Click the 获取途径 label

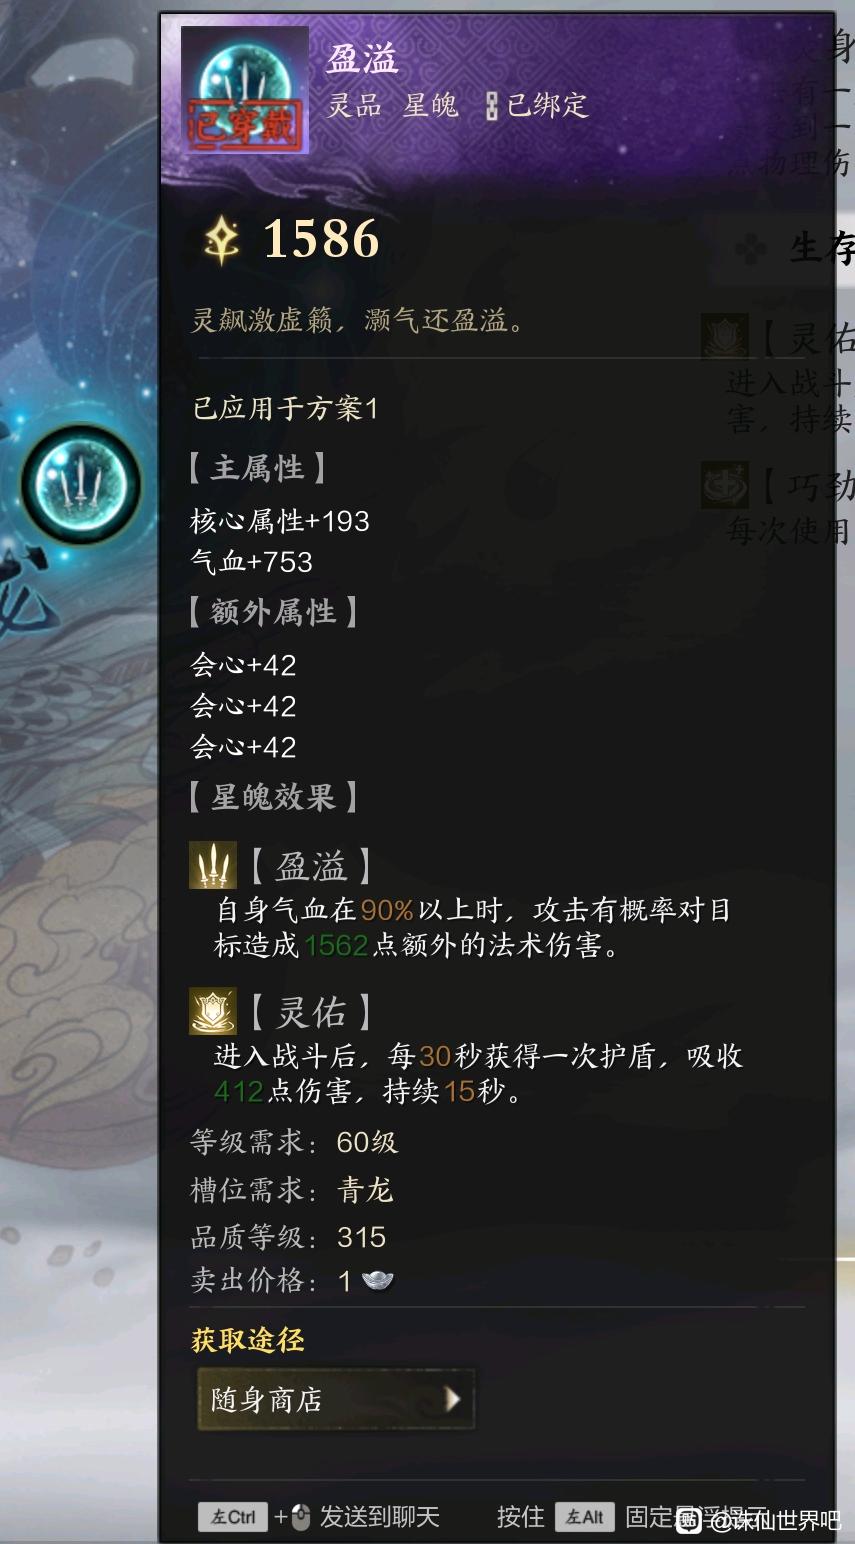[x=247, y=1340]
